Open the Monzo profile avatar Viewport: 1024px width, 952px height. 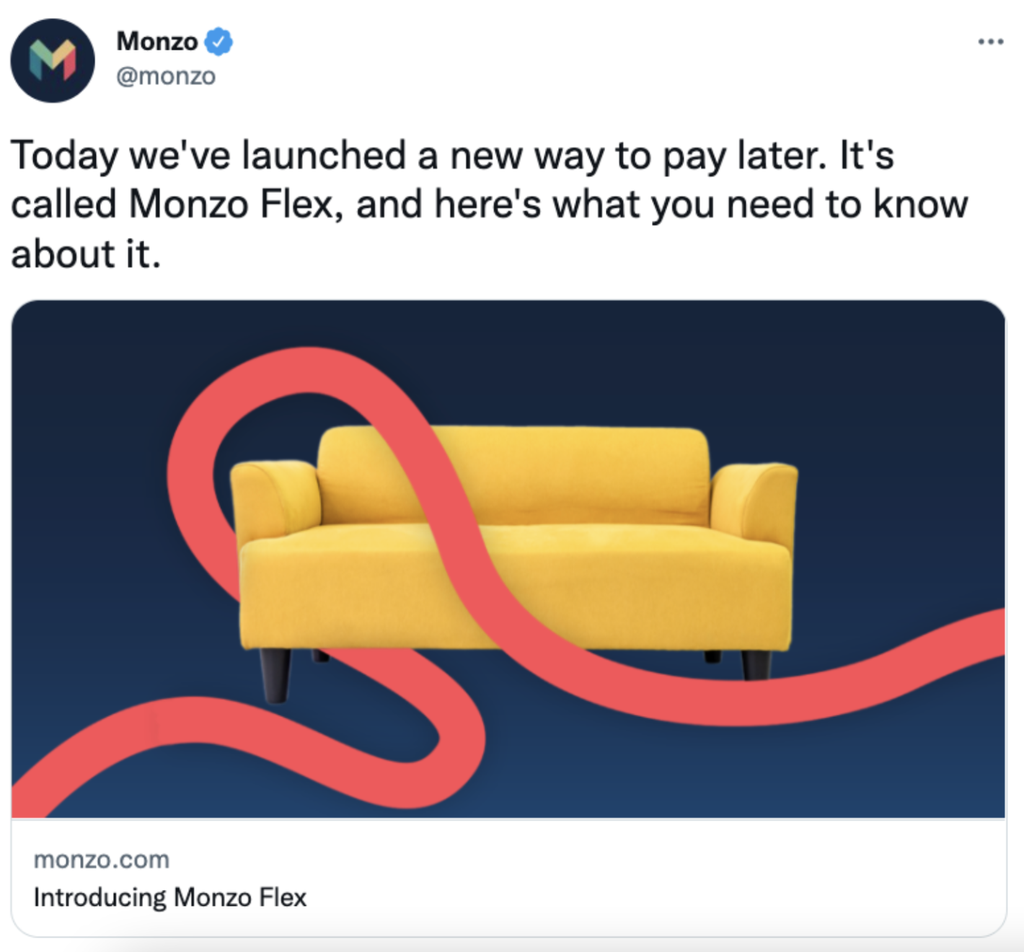coord(53,60)
